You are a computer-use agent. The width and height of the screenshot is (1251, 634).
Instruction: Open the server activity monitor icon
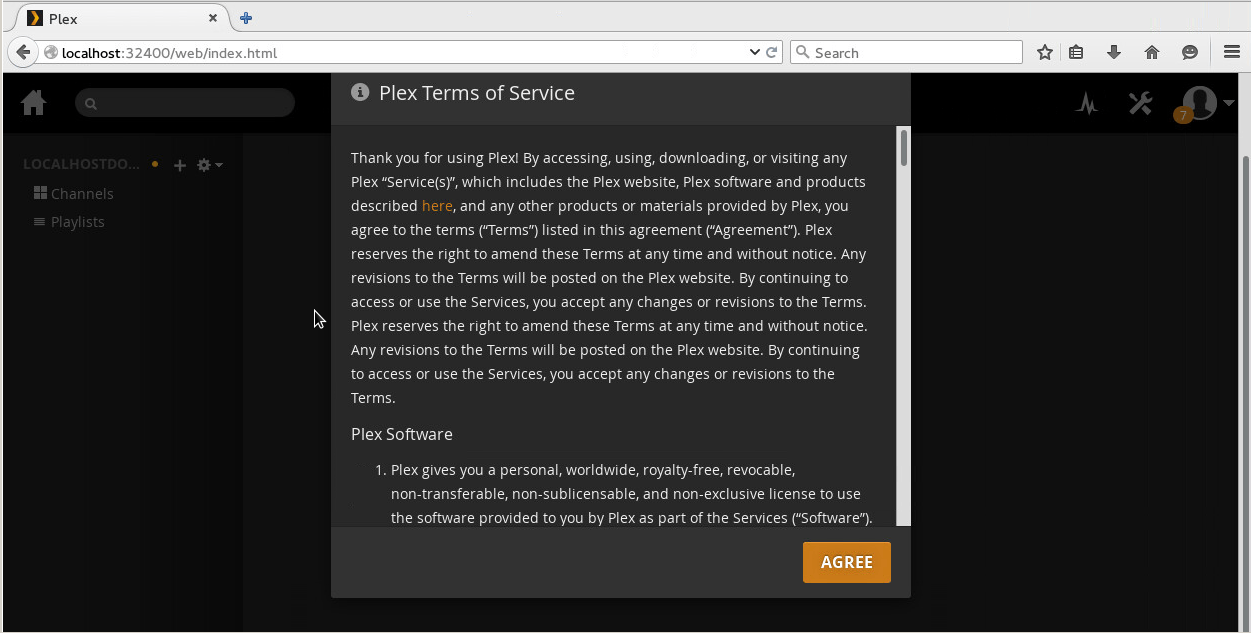(x=1087, y=103)
